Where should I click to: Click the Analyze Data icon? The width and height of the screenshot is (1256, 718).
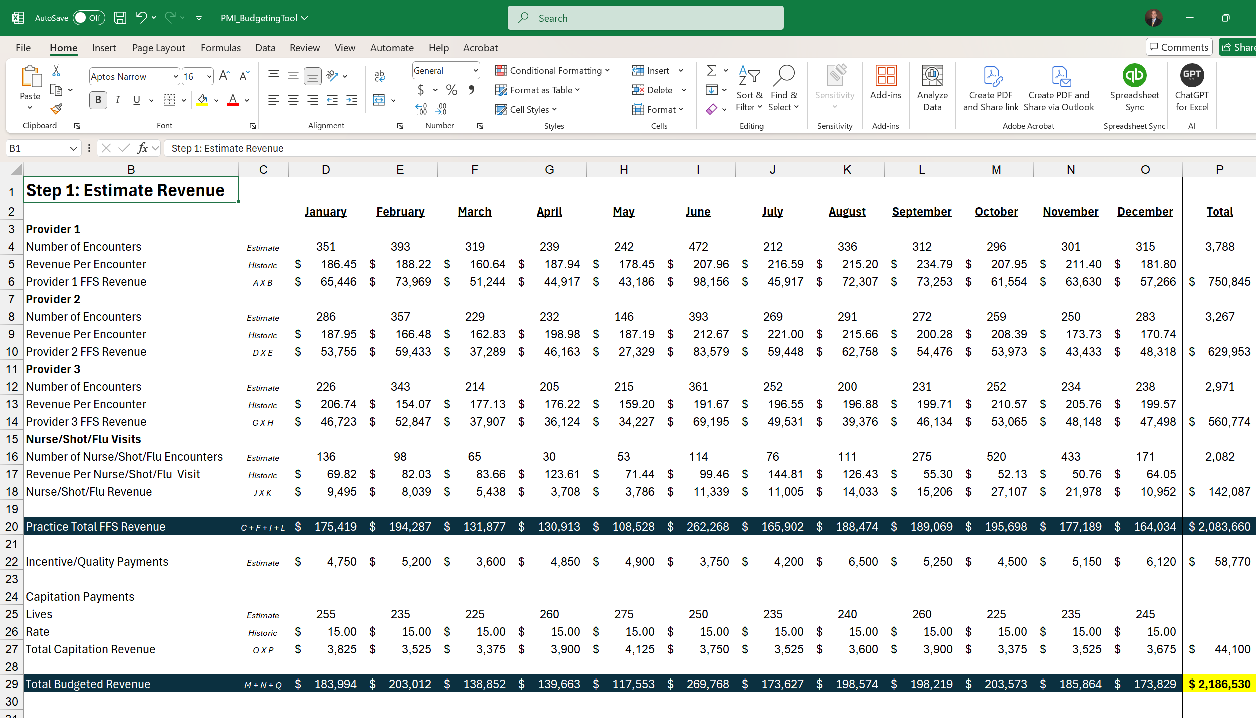click(931, 88)
